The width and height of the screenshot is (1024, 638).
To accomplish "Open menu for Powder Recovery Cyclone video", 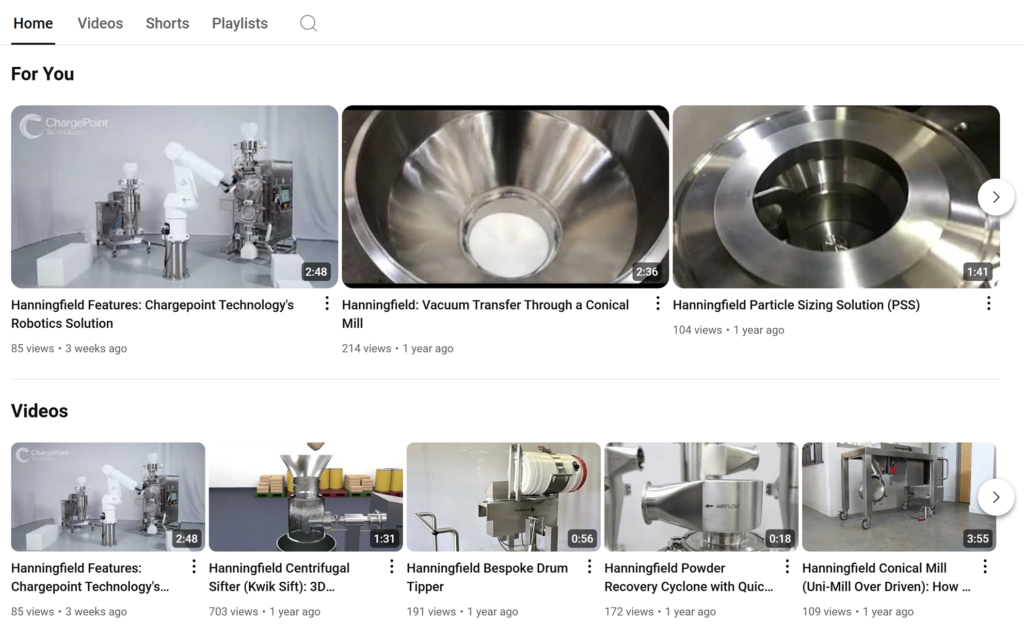I will 787,567.
